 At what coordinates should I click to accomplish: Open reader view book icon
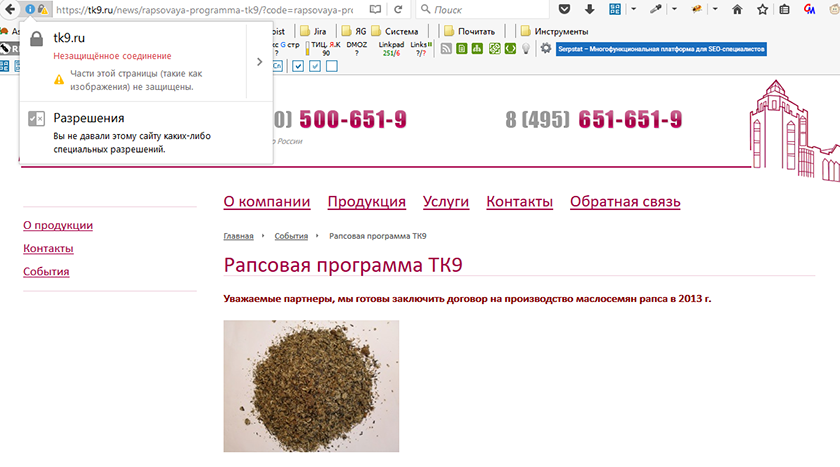tap(376, 9)
